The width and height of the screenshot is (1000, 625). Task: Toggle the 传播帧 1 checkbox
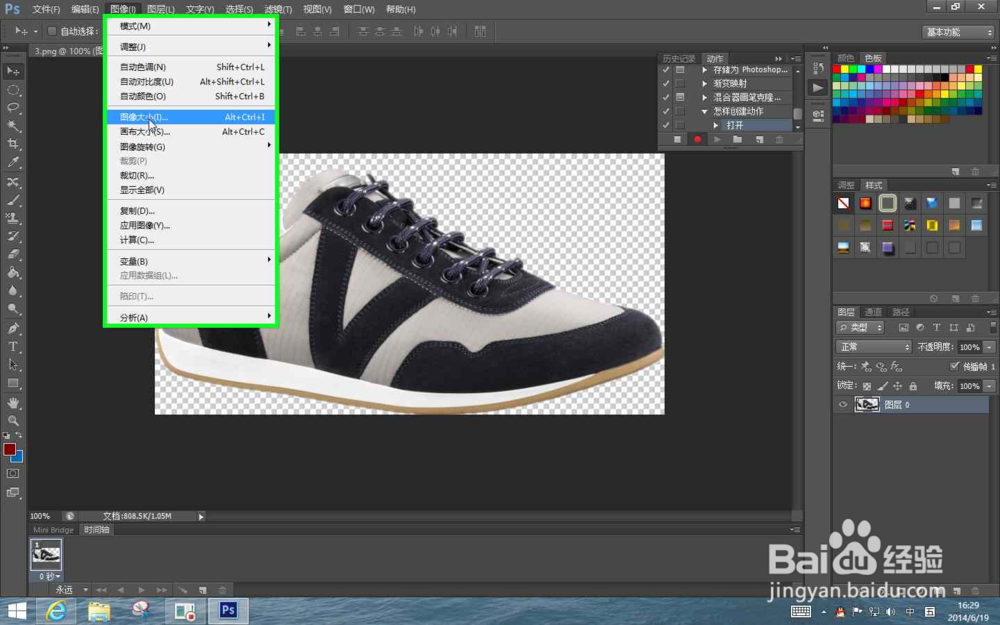point(954,366)
